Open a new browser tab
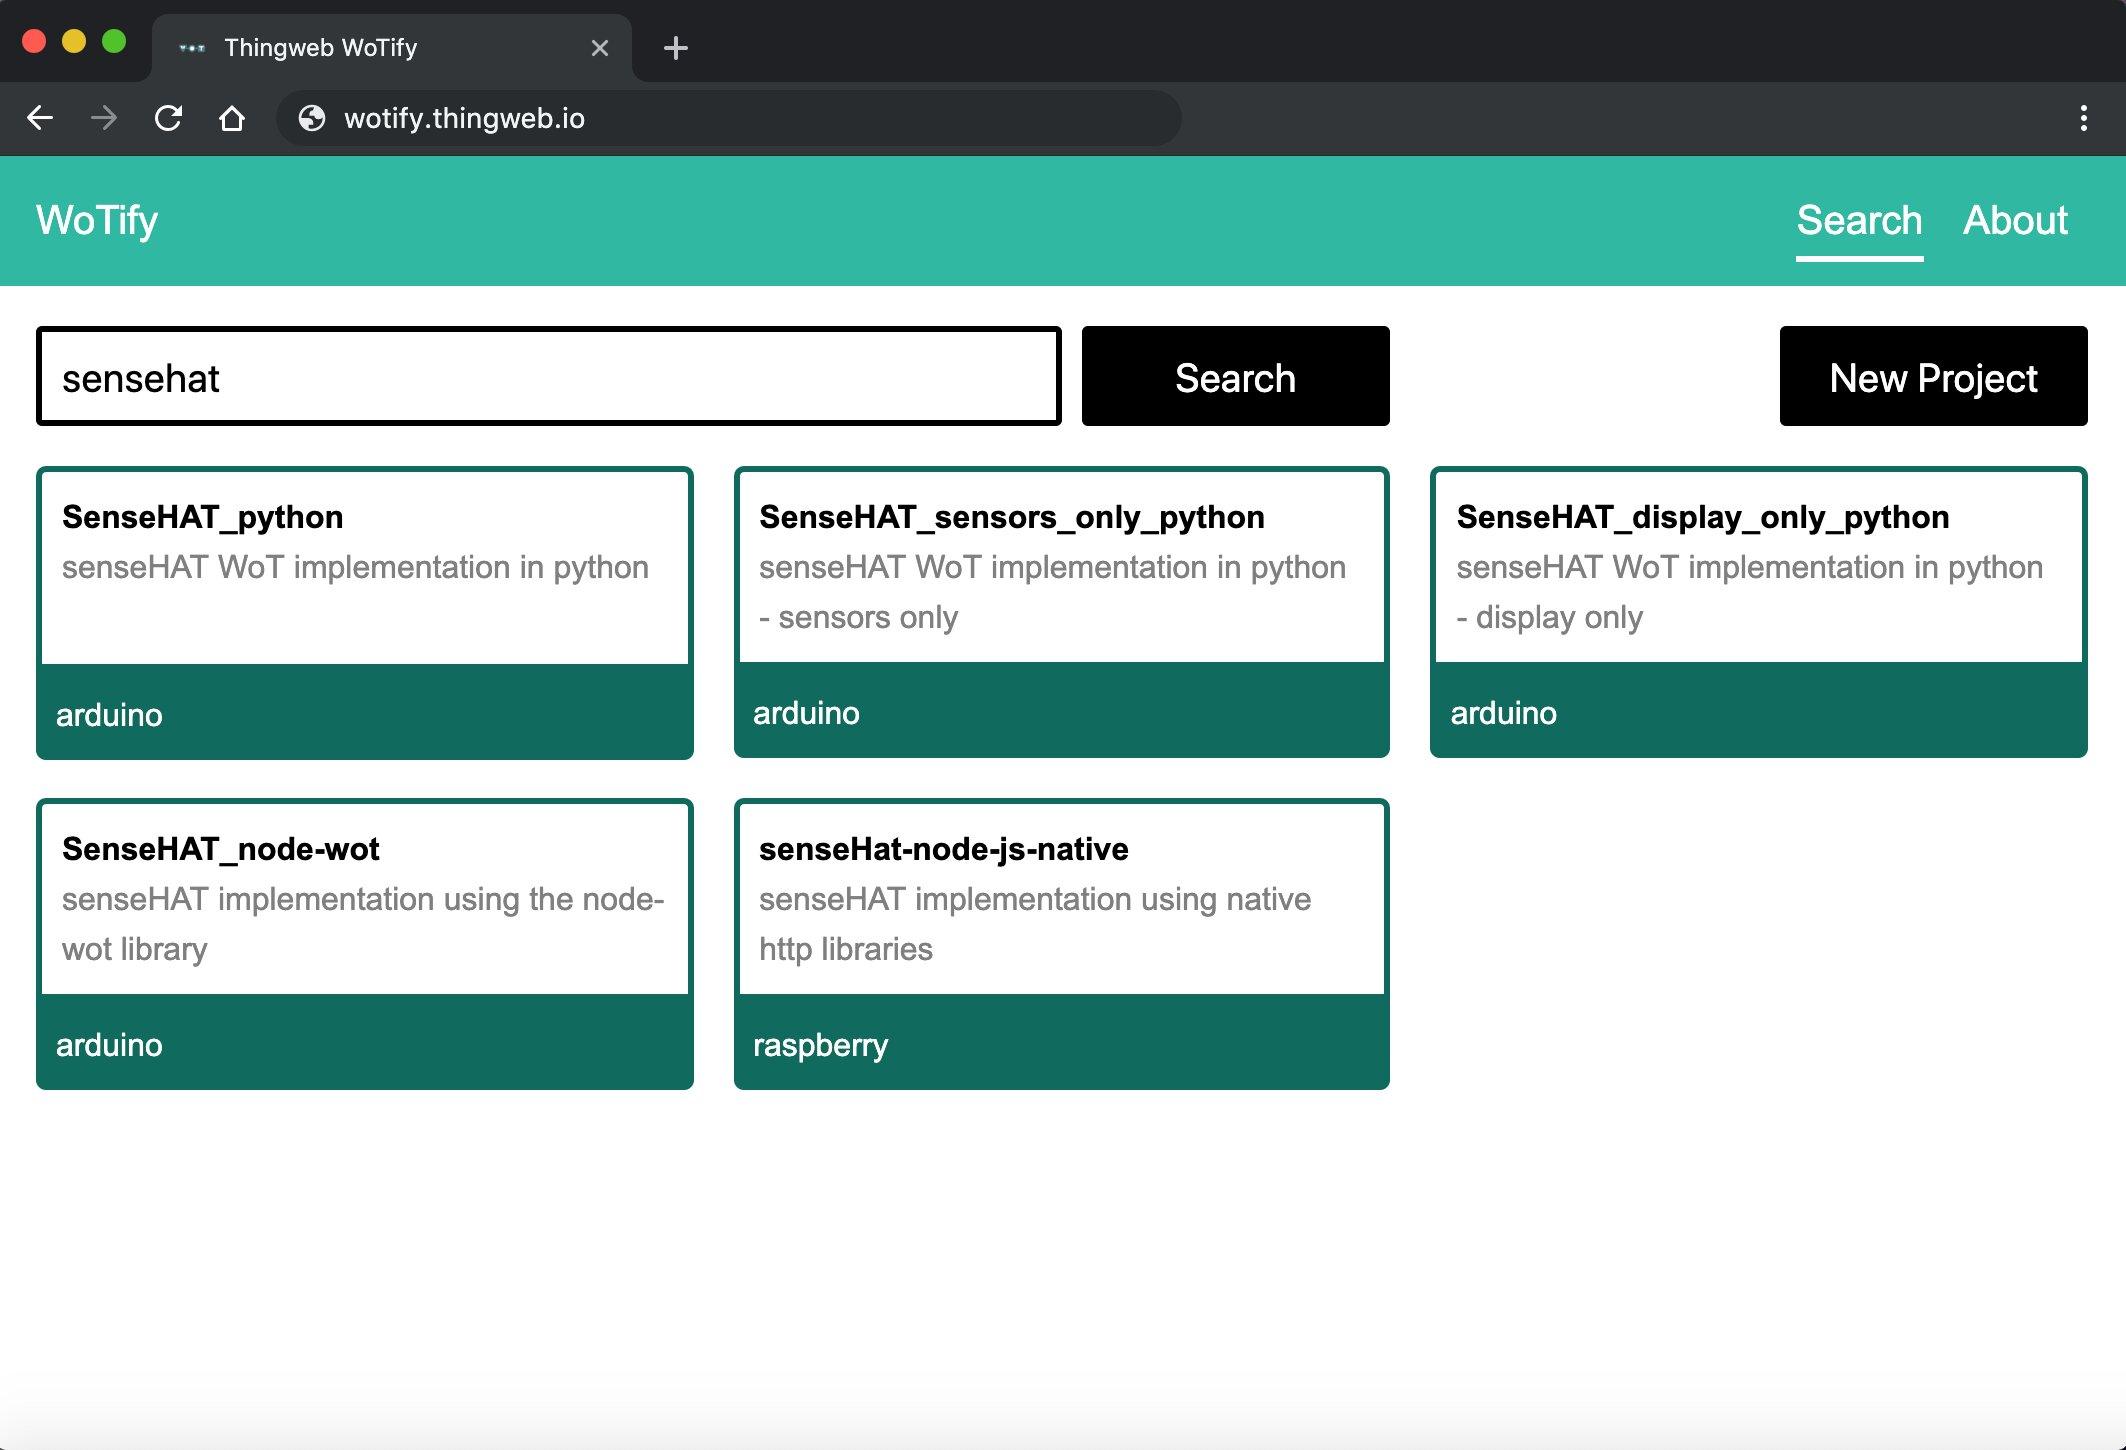 (675, 48)
